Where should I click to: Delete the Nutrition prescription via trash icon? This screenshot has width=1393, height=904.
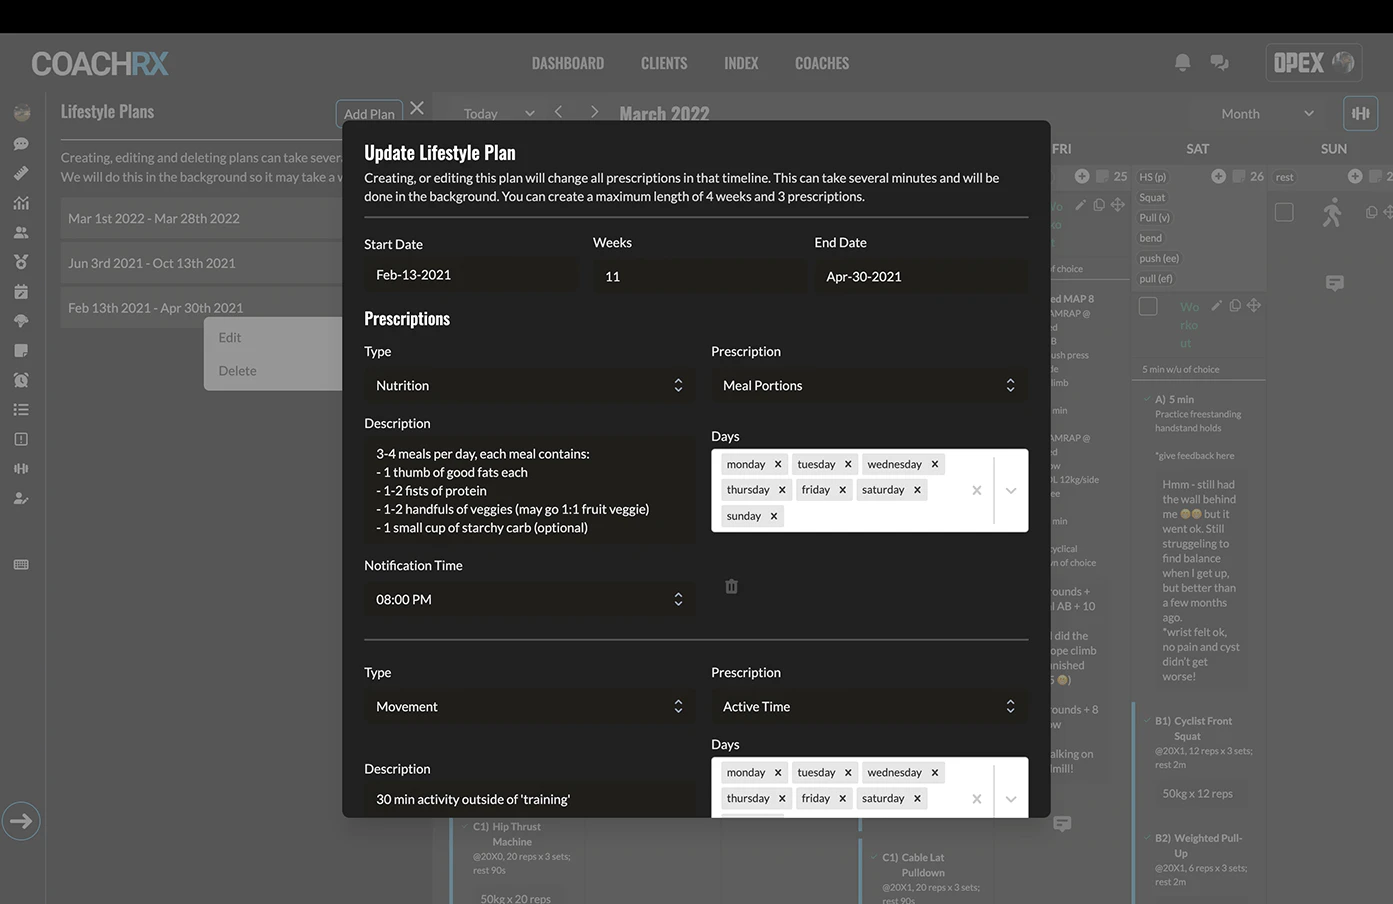(x=731, y=586)
